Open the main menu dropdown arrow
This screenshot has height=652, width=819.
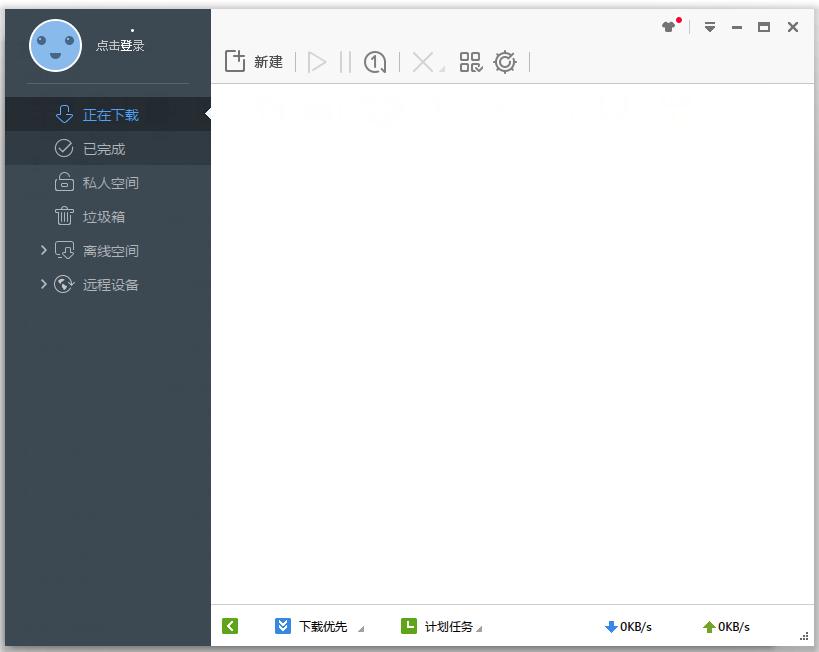point(710,27)
